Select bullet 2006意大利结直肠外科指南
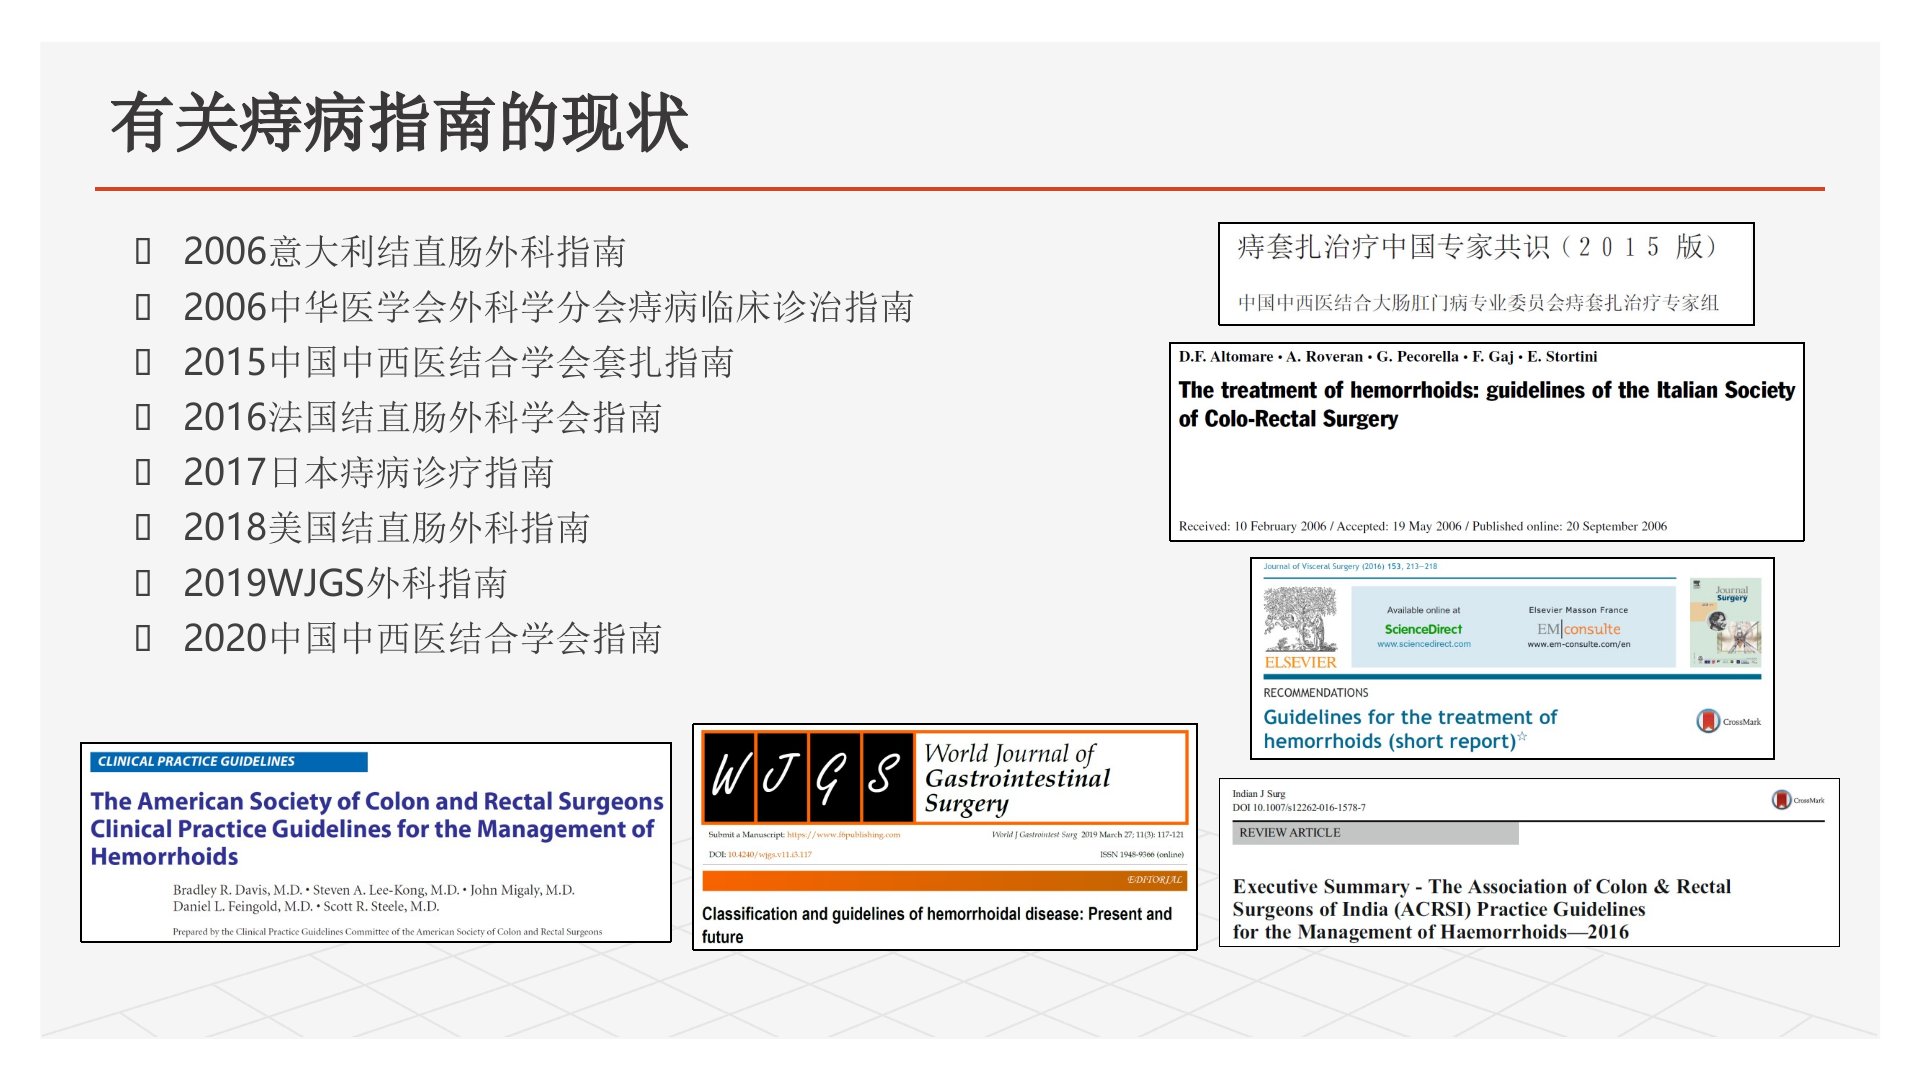The image size is (1920, 1080). (404, 252)
